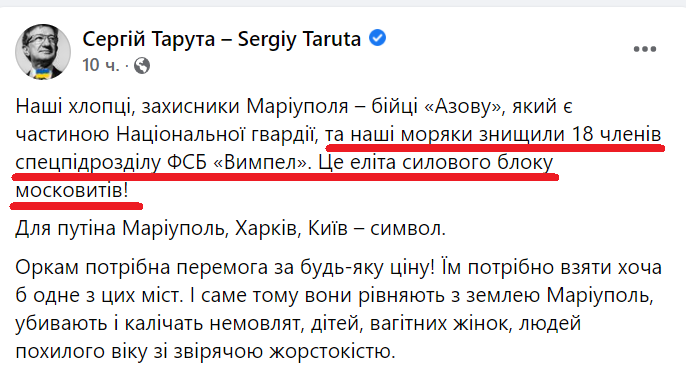Screen dimensions: 686x376
Task: Click the word «Вимпел» in the post
Action: click(x=261, y=162)
